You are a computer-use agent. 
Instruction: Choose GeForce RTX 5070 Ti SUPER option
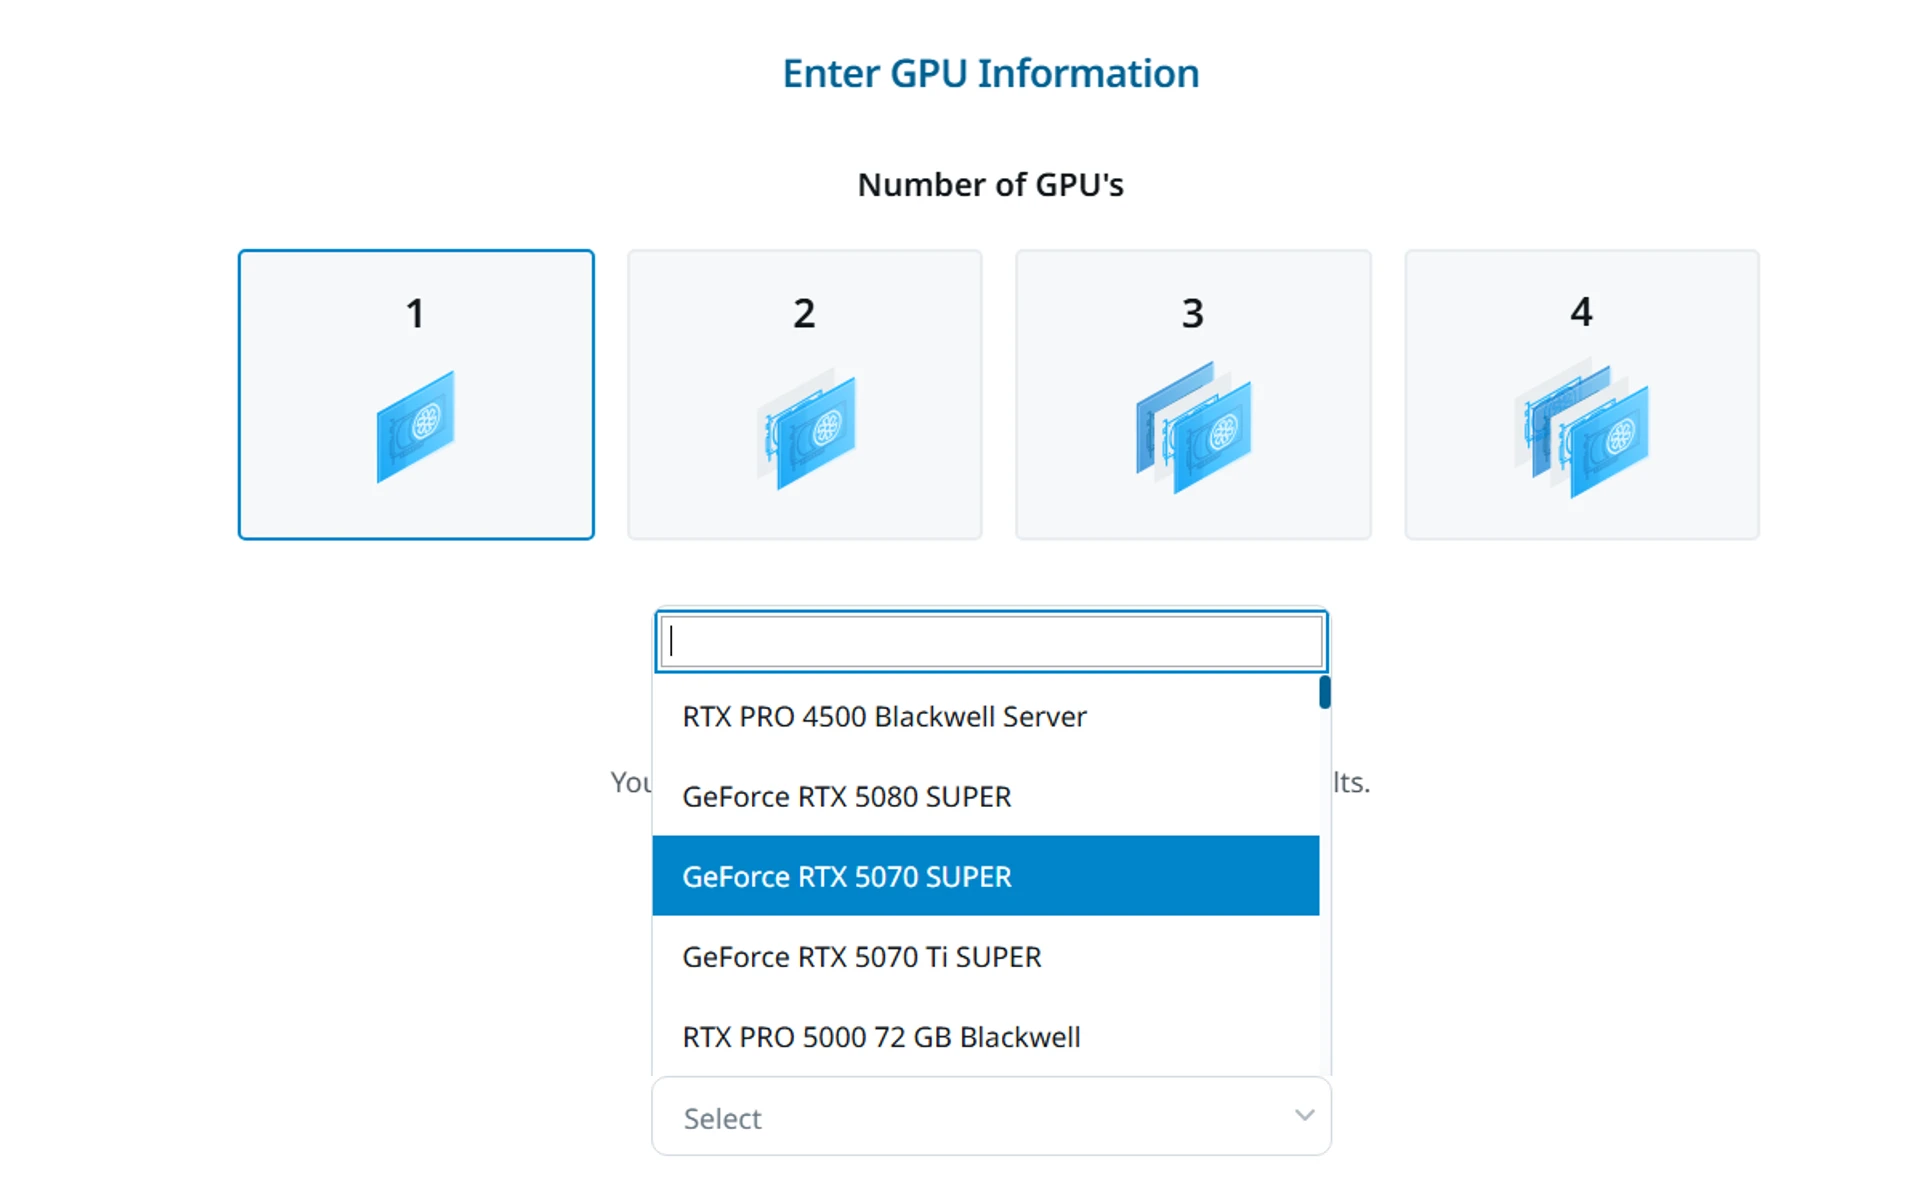(x=985, y=956)
